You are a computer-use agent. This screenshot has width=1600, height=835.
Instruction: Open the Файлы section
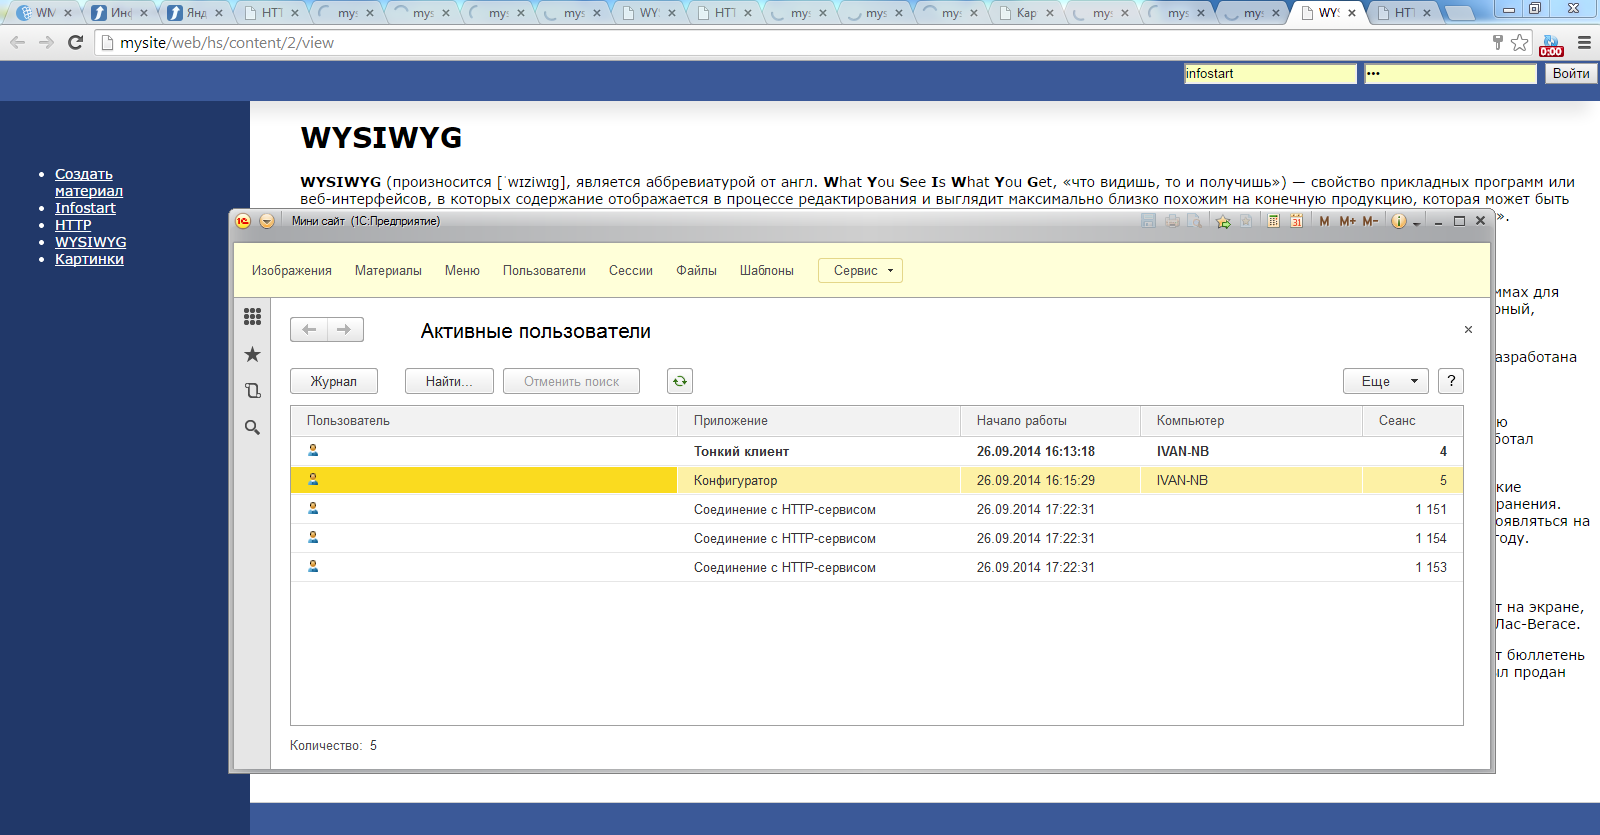point(696,270)
